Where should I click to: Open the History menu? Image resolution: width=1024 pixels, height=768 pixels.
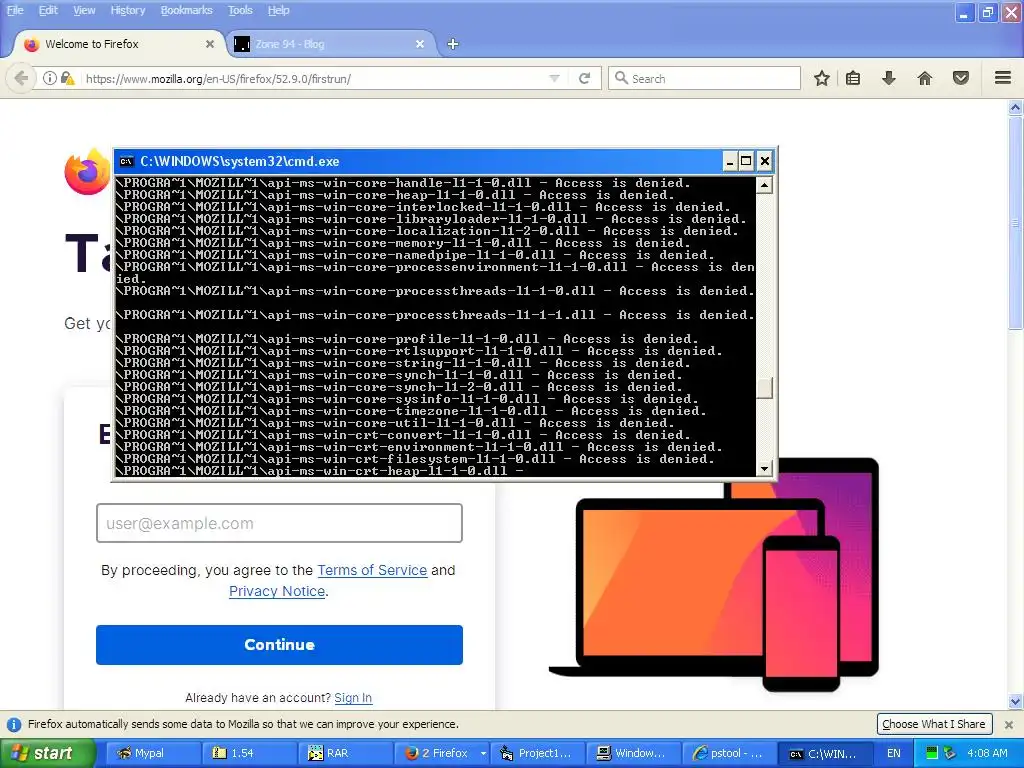point(128,10)
